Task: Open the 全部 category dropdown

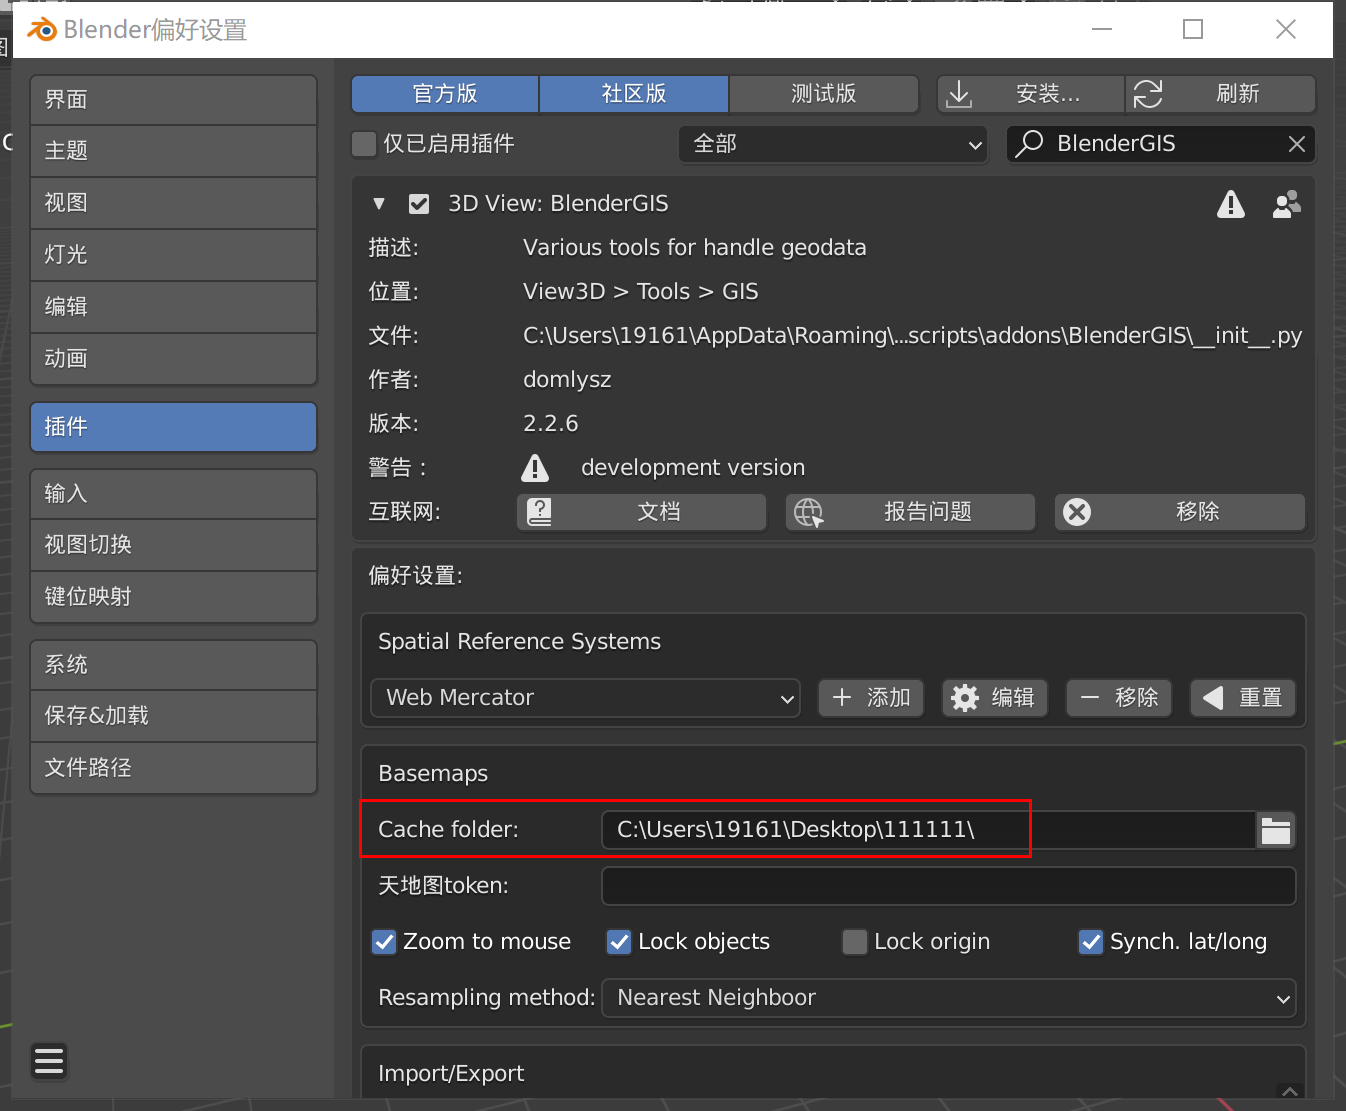Action: 833,144
